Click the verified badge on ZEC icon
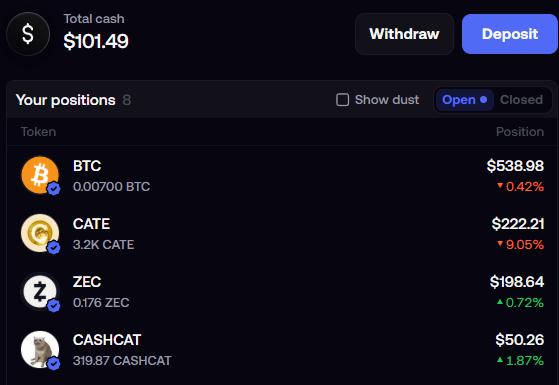Image resolution: width=559 pixels, height=385 pixels. tap(54, 305)
